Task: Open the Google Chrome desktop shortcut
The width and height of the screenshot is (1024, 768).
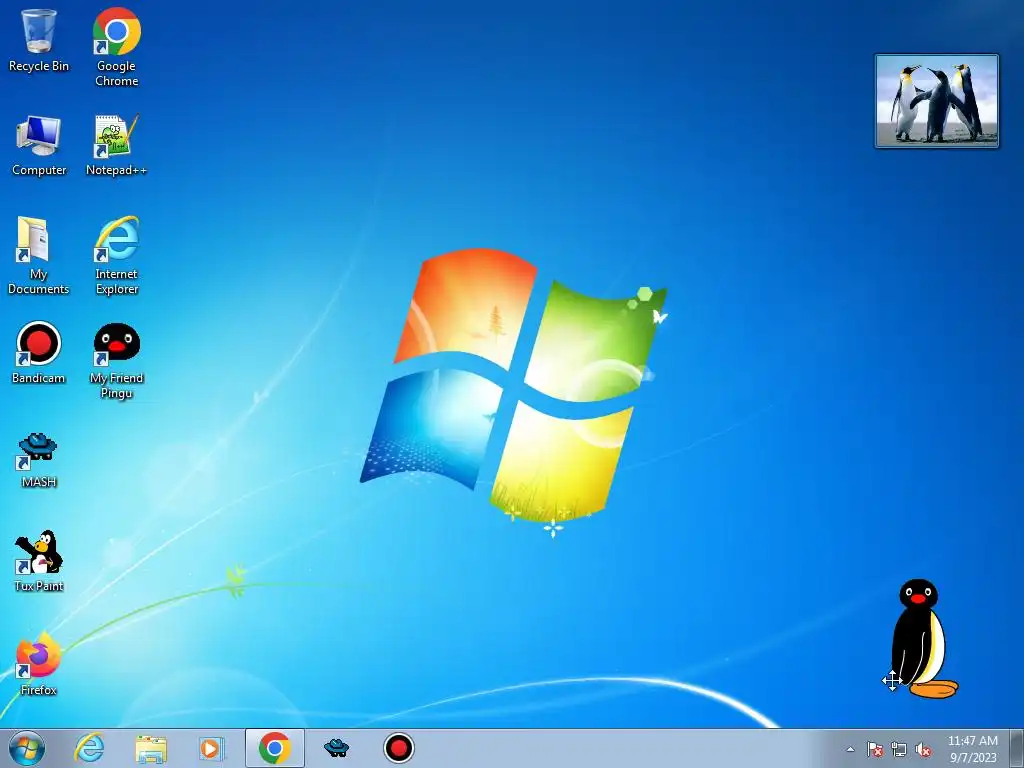Action: 116,47
